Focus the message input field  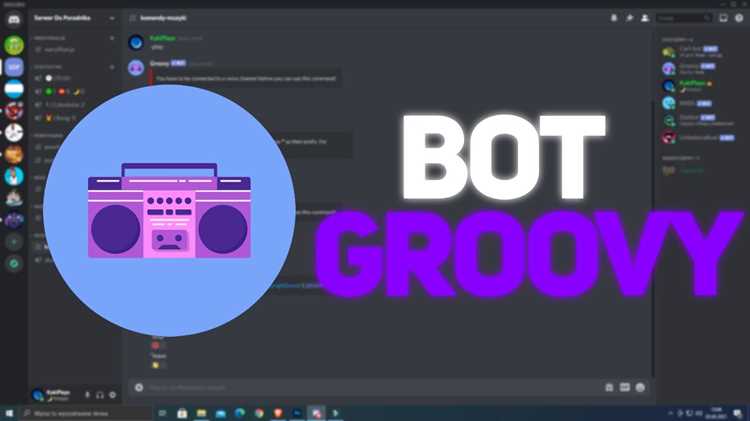point(373,388)
